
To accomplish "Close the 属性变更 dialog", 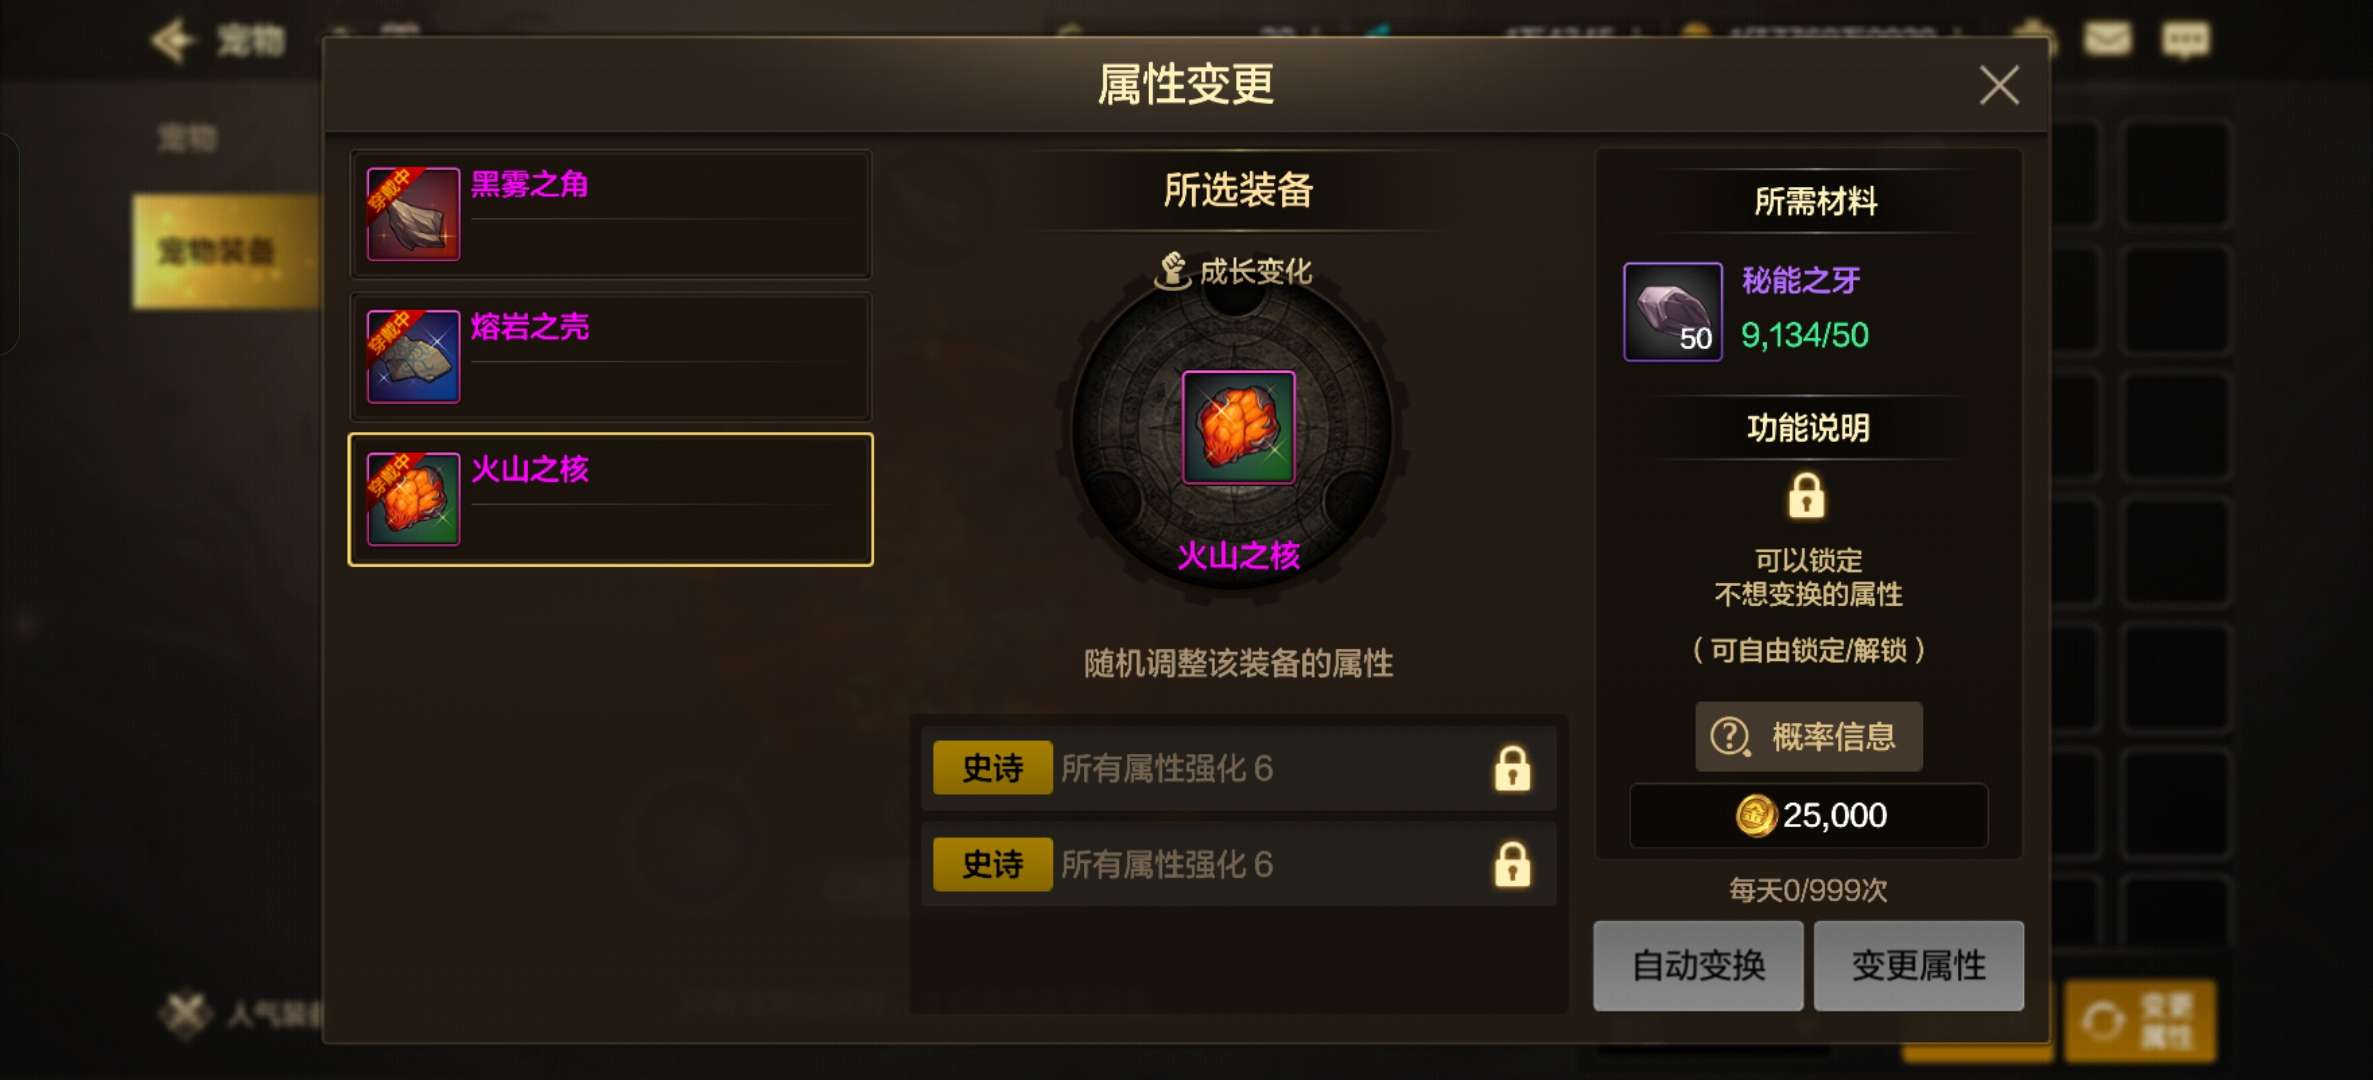I will 1999,85.
